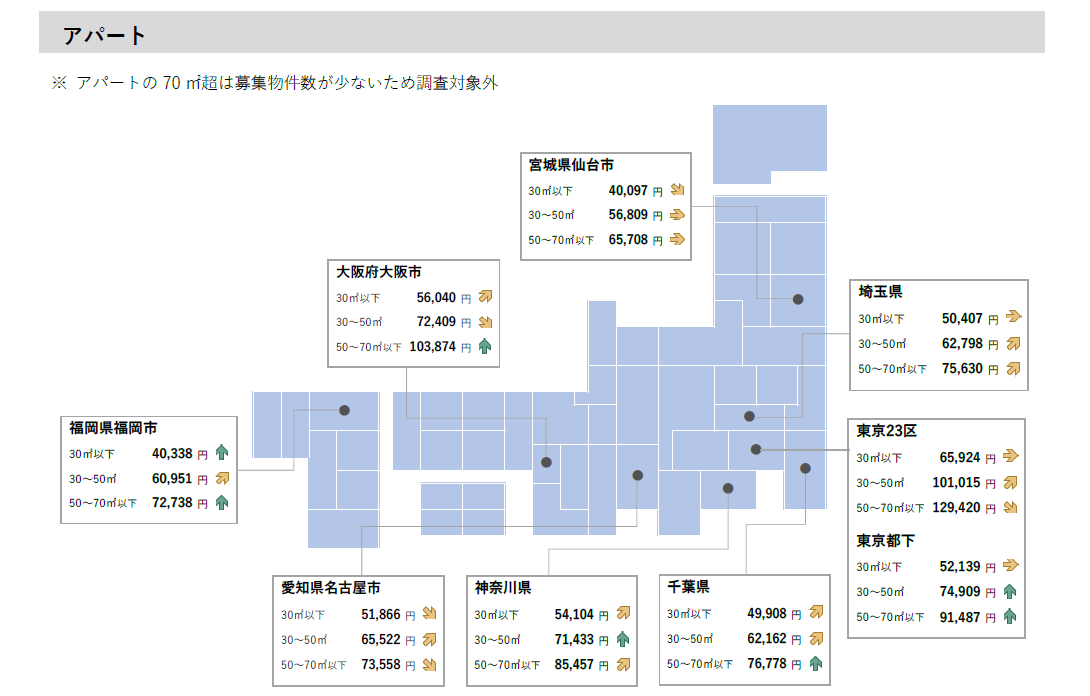This screenshot has height=696, width=1090.
Task: Click the map dot linked to 大阪府大阪市
Action: (x=546, y=462)
